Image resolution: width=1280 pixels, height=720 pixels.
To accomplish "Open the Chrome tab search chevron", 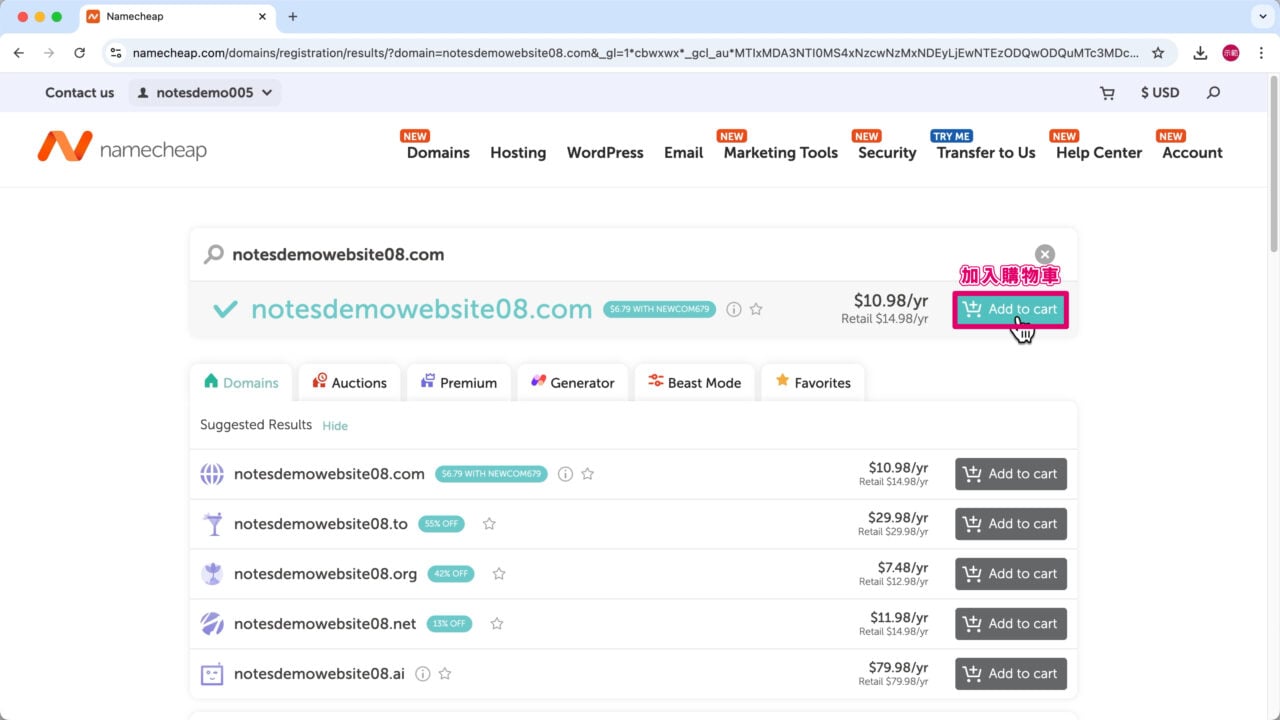I will pyautogui.click(x=1259, y=17).
